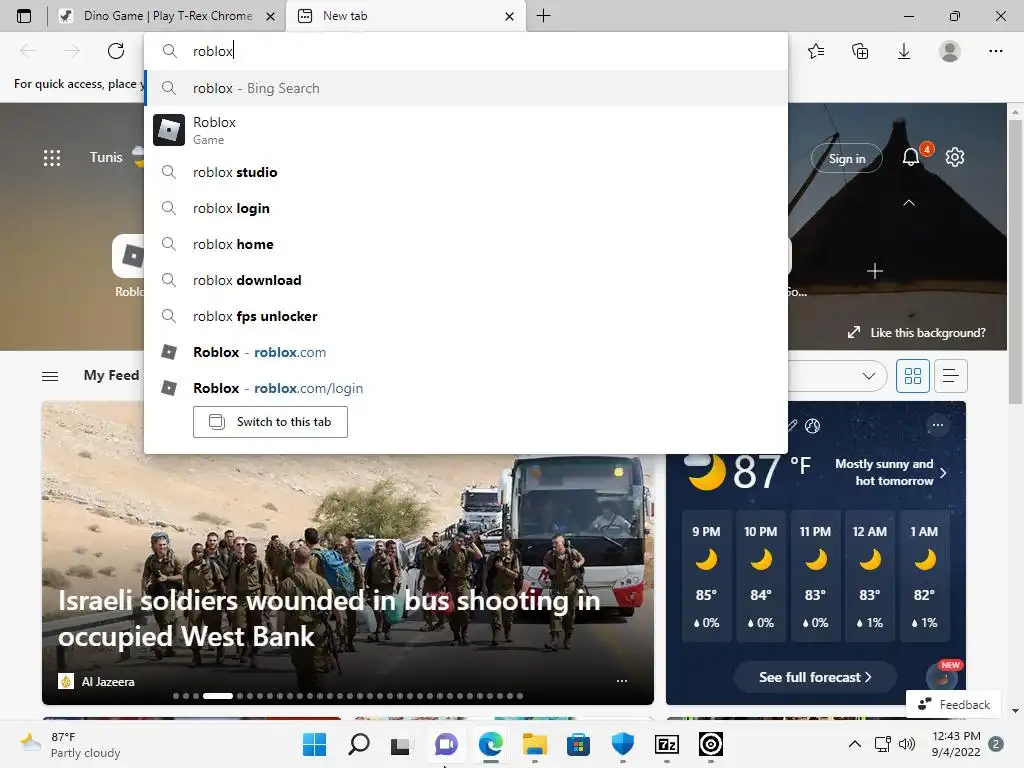Add a quick link with plus icon
Viewport: 1024px width, 768px height.
click(x=874, y=271)
